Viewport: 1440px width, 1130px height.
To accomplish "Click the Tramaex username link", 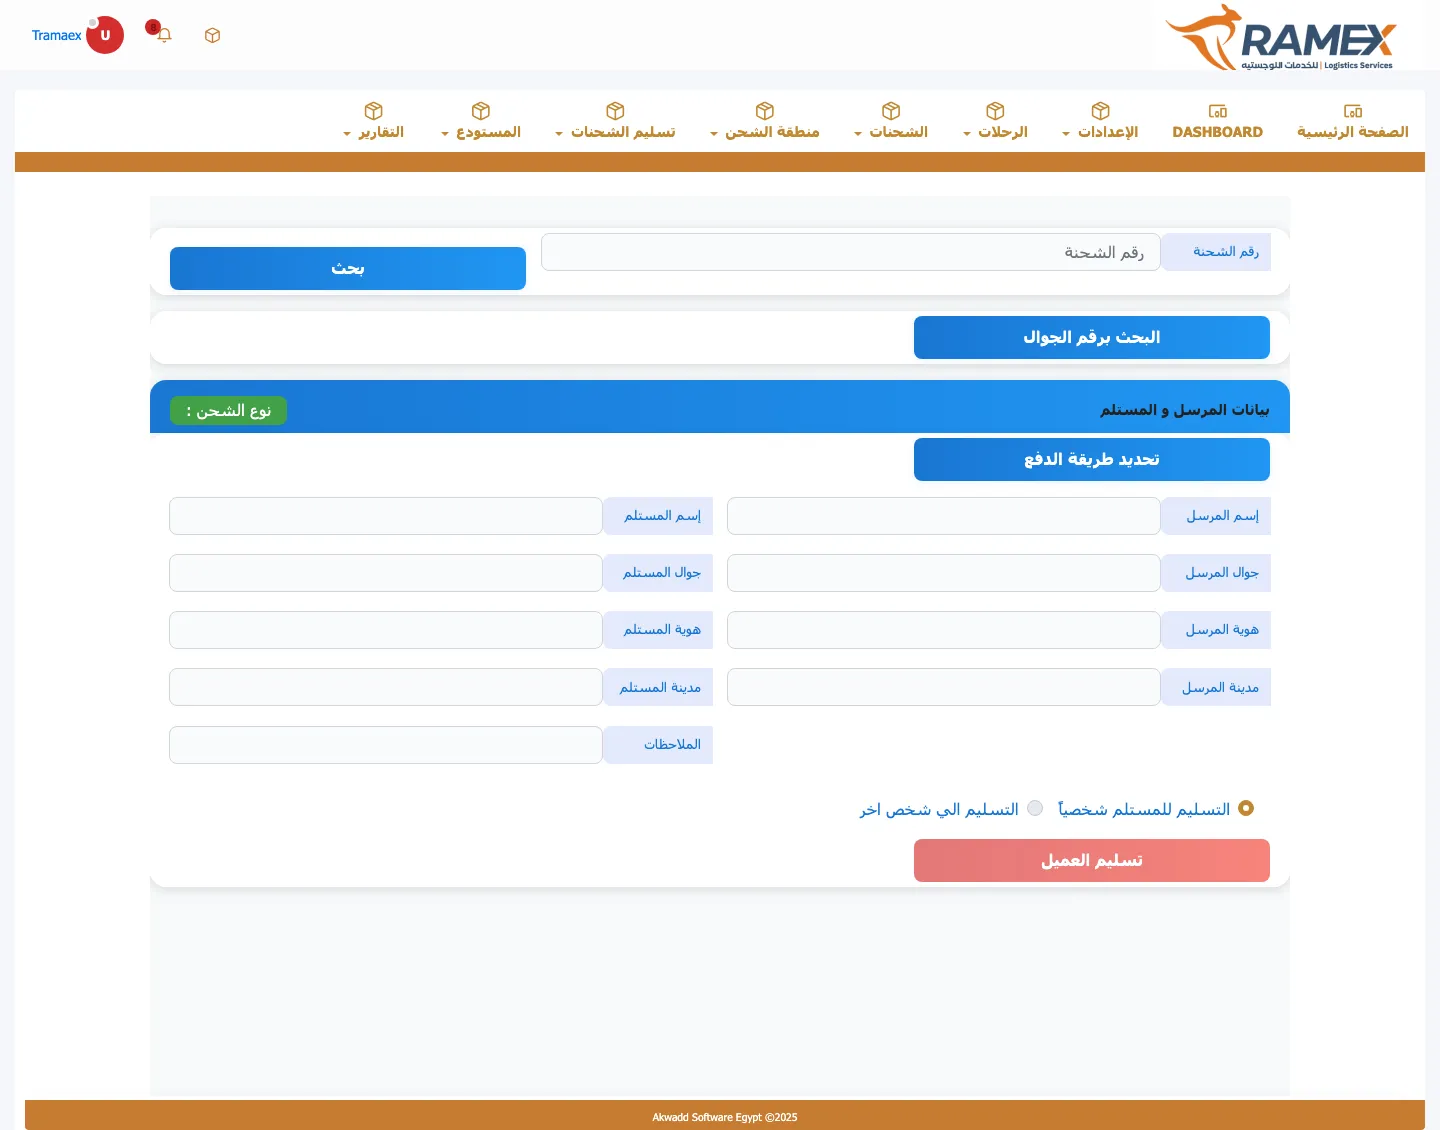I will pyautogui.click(x=57, y=35).
